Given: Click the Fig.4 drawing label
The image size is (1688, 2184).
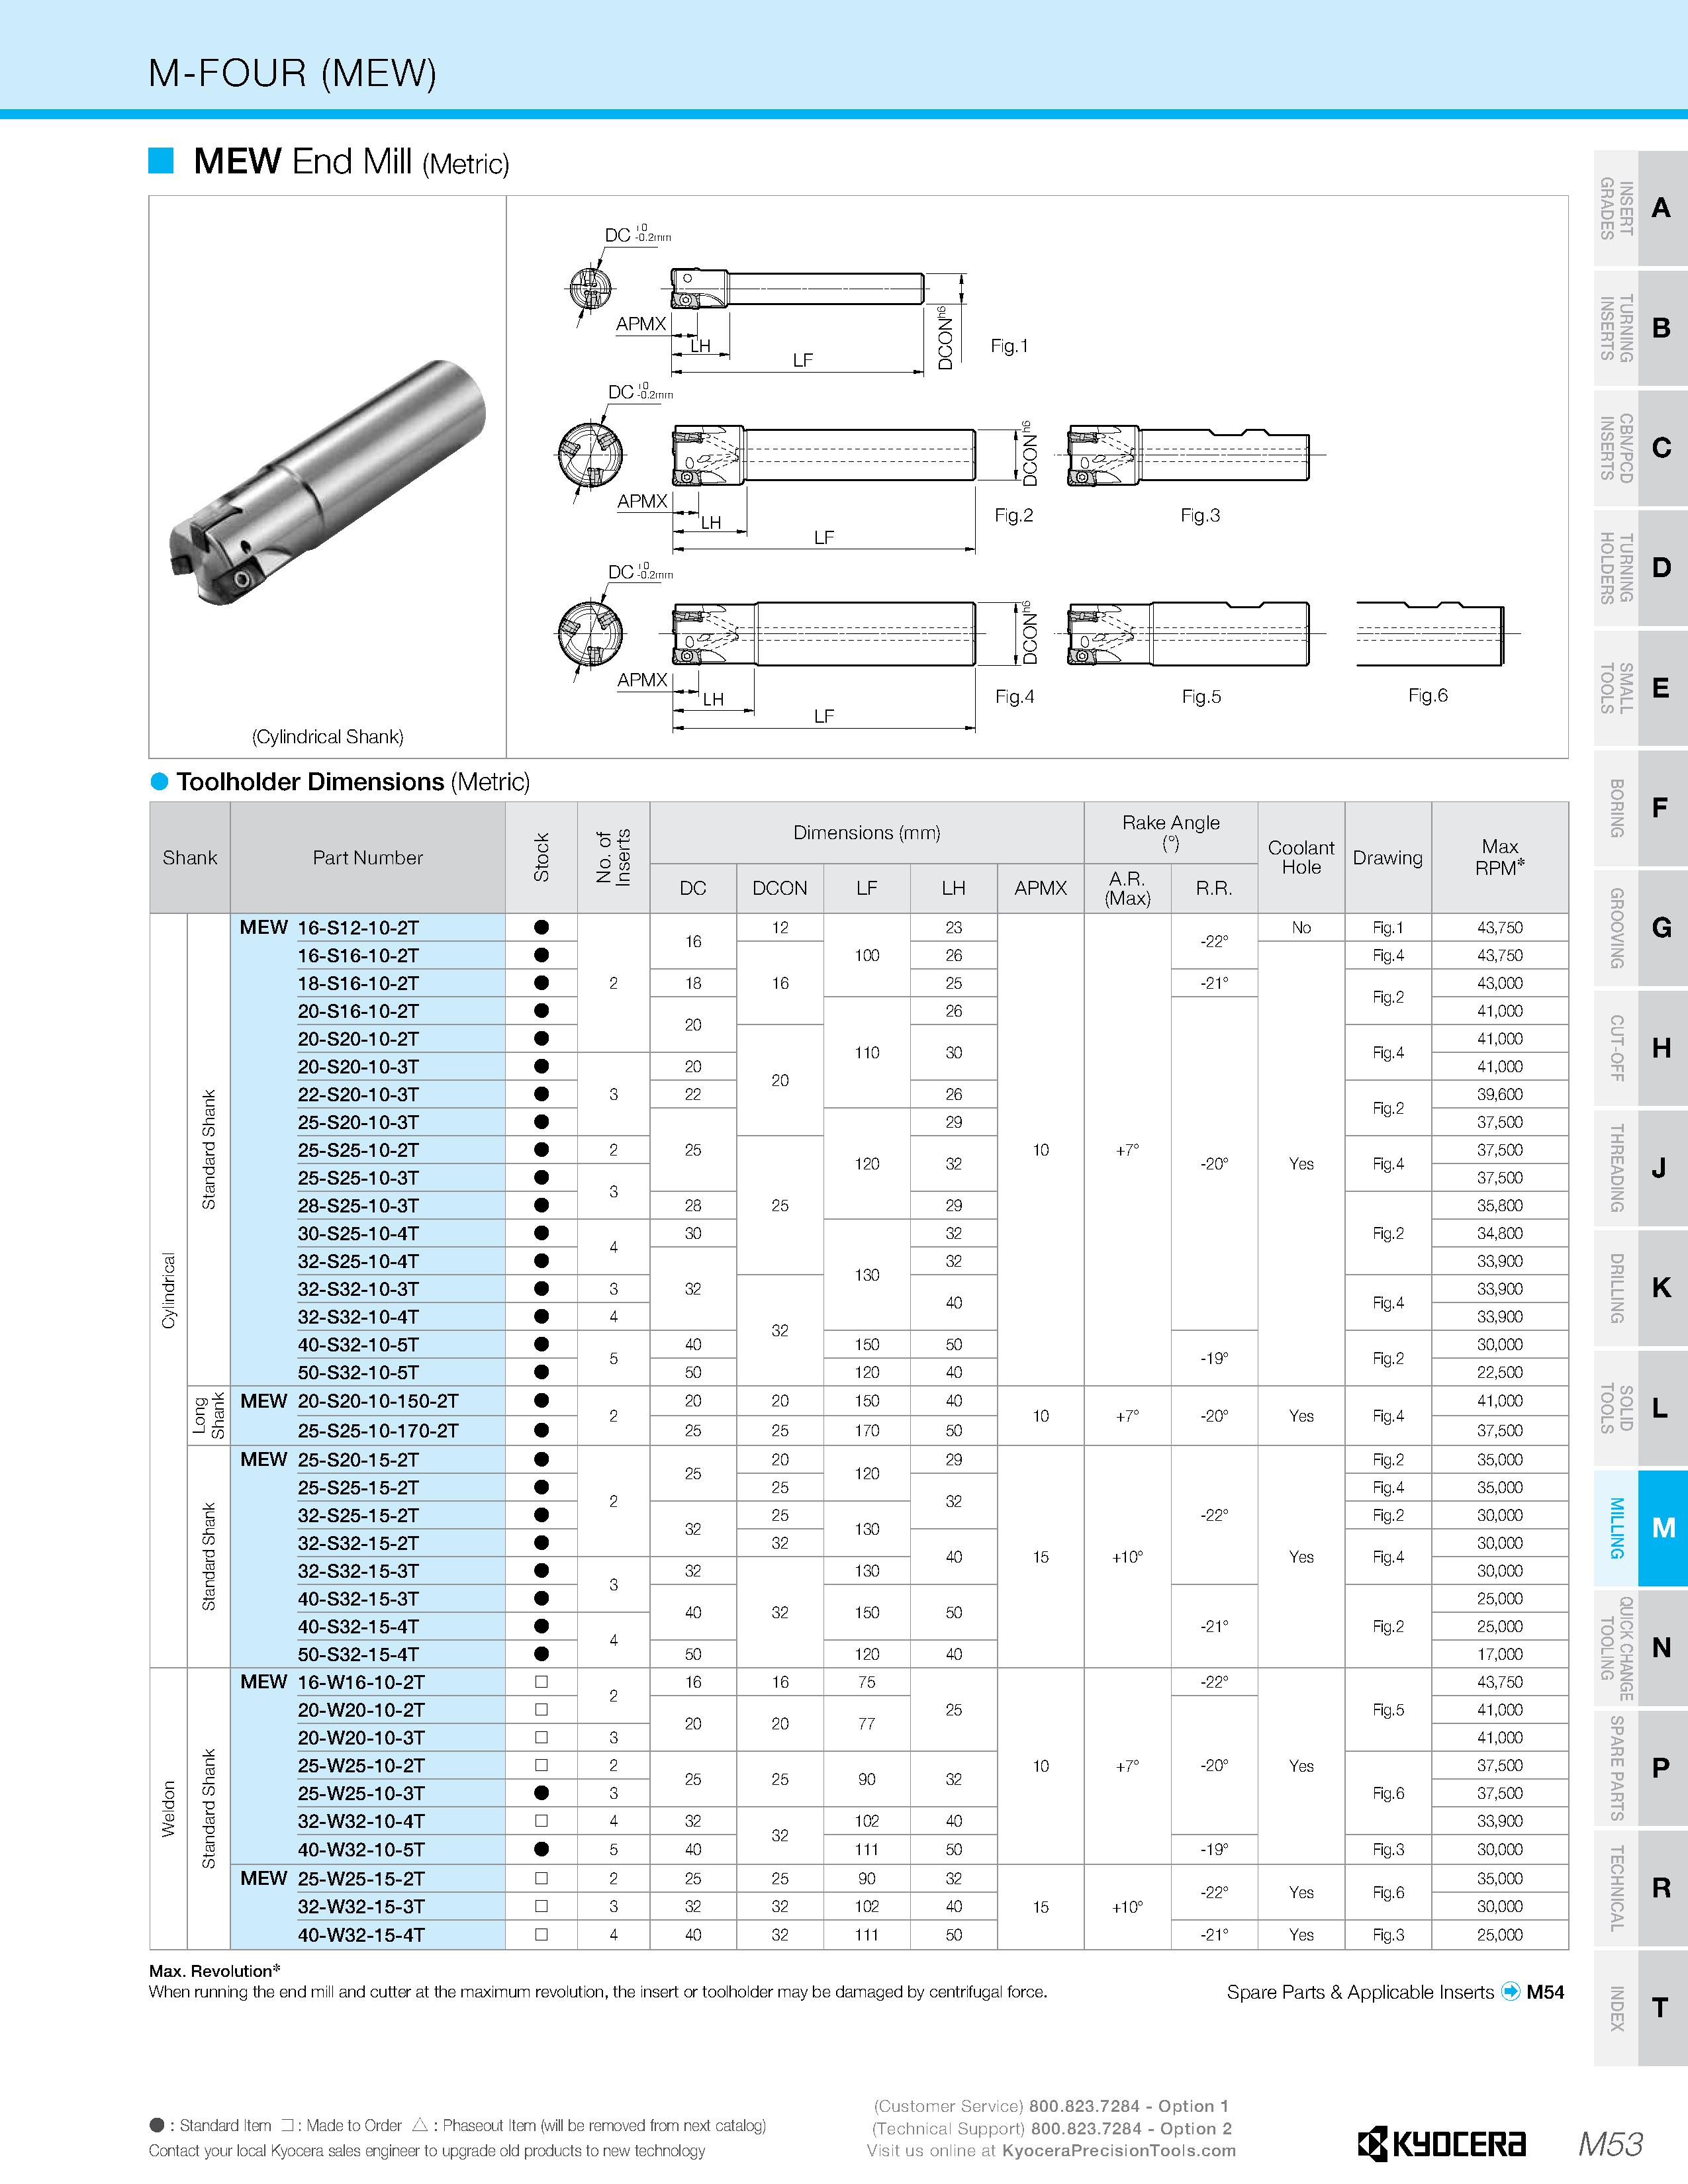Looking at the screenshot, I should [1014, 696].
